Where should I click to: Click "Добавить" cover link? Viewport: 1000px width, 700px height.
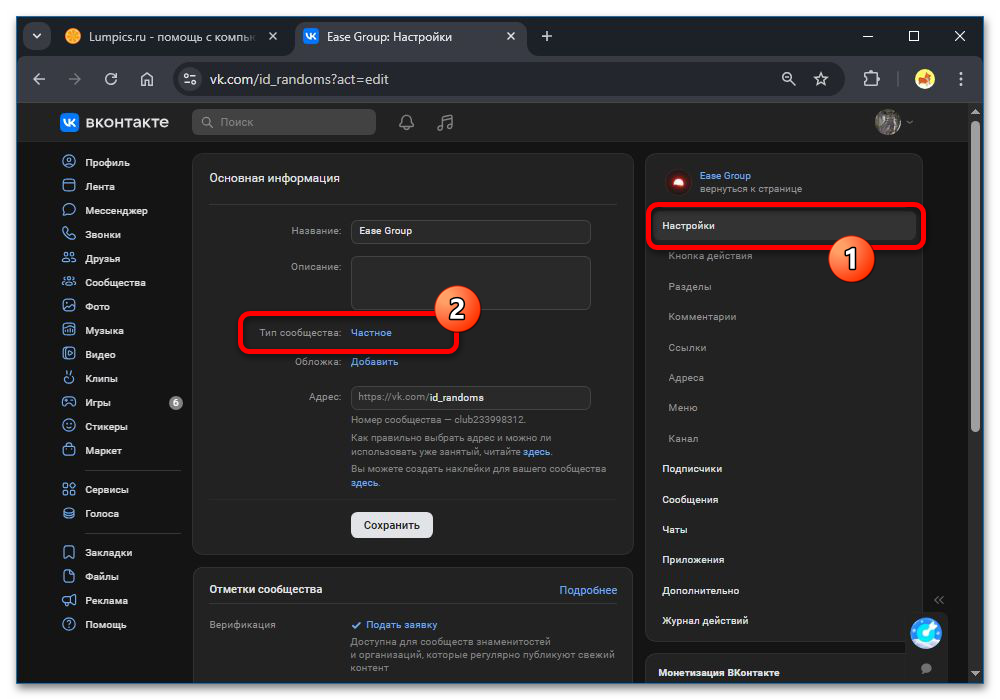click(x=374, y=362)
